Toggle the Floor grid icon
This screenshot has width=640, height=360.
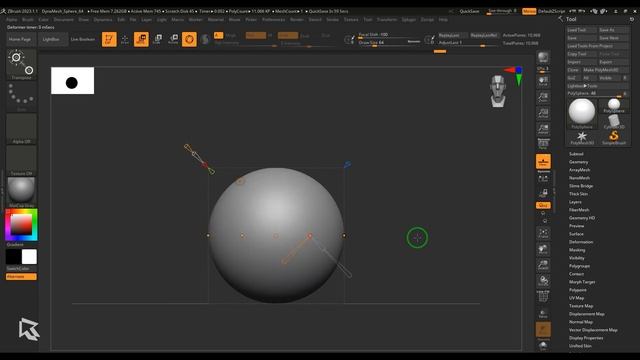pyautogui.click(x=543, y=162)
